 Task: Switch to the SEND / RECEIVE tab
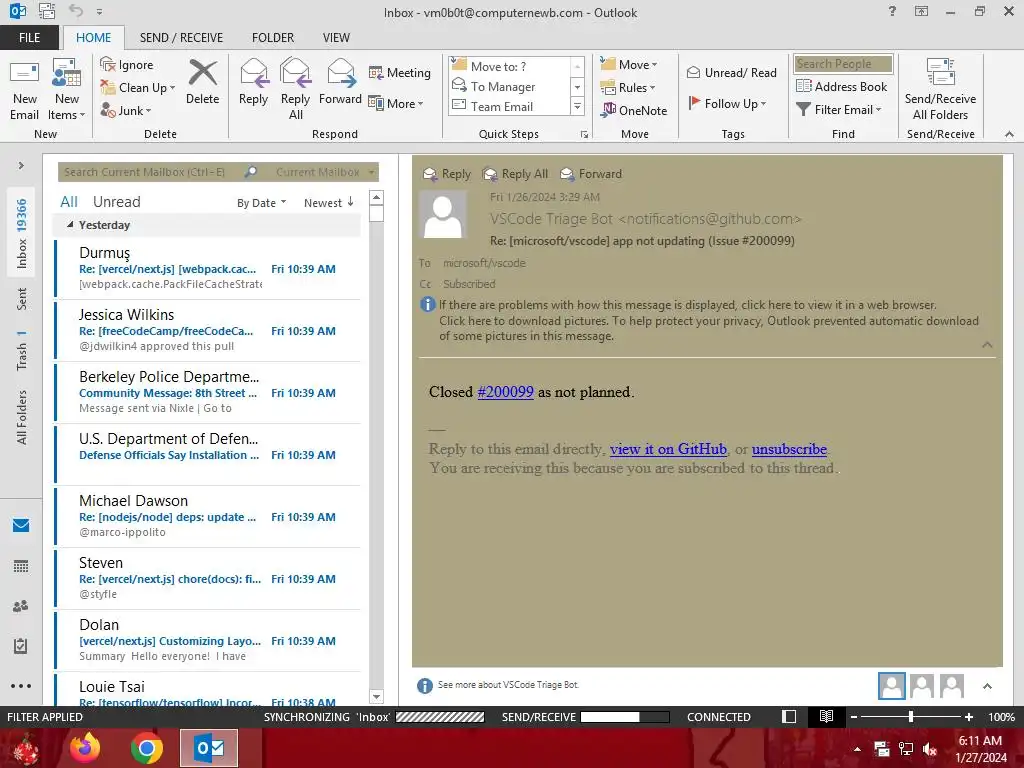(181, 37)
